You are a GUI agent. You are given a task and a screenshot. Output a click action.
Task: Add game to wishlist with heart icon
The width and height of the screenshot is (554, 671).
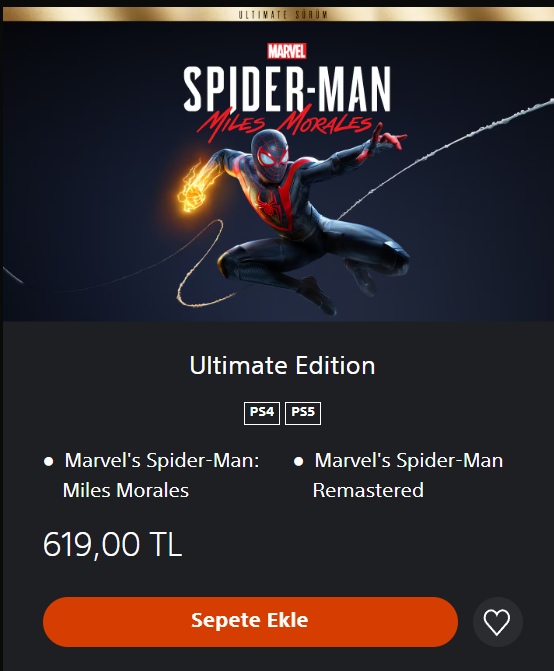click(498, 622)
